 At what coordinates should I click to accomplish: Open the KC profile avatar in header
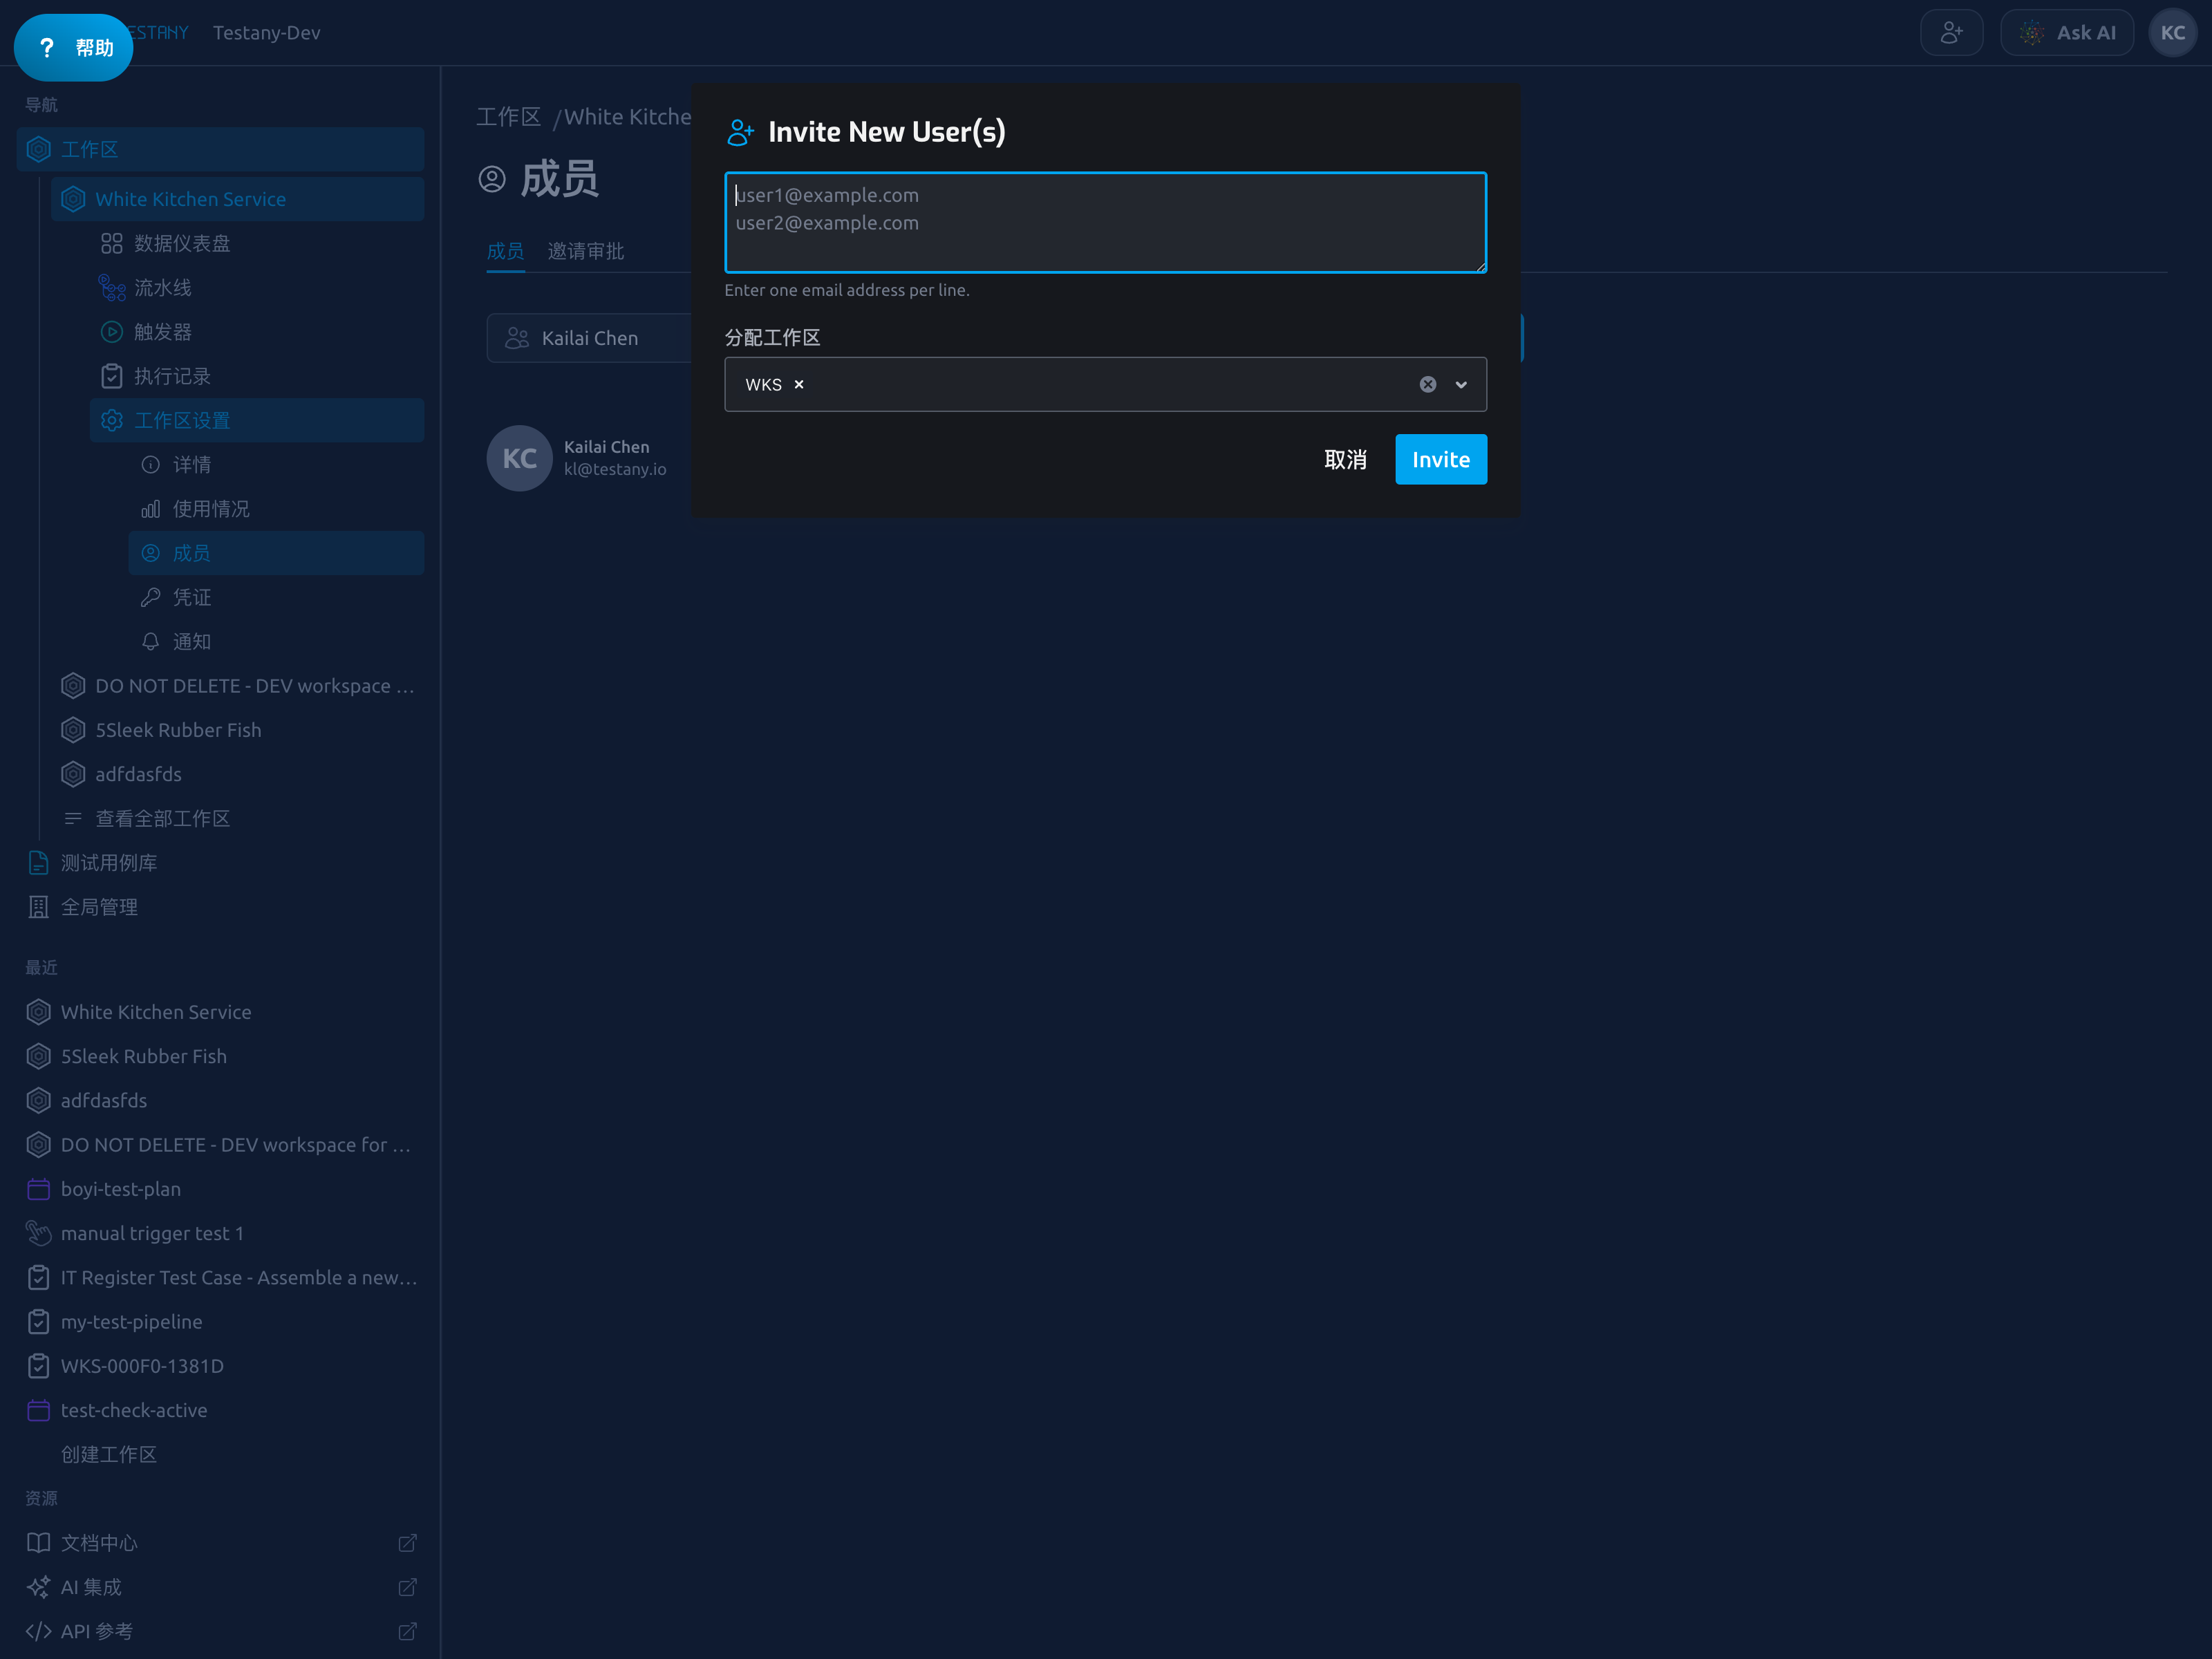pos(2172,33)
